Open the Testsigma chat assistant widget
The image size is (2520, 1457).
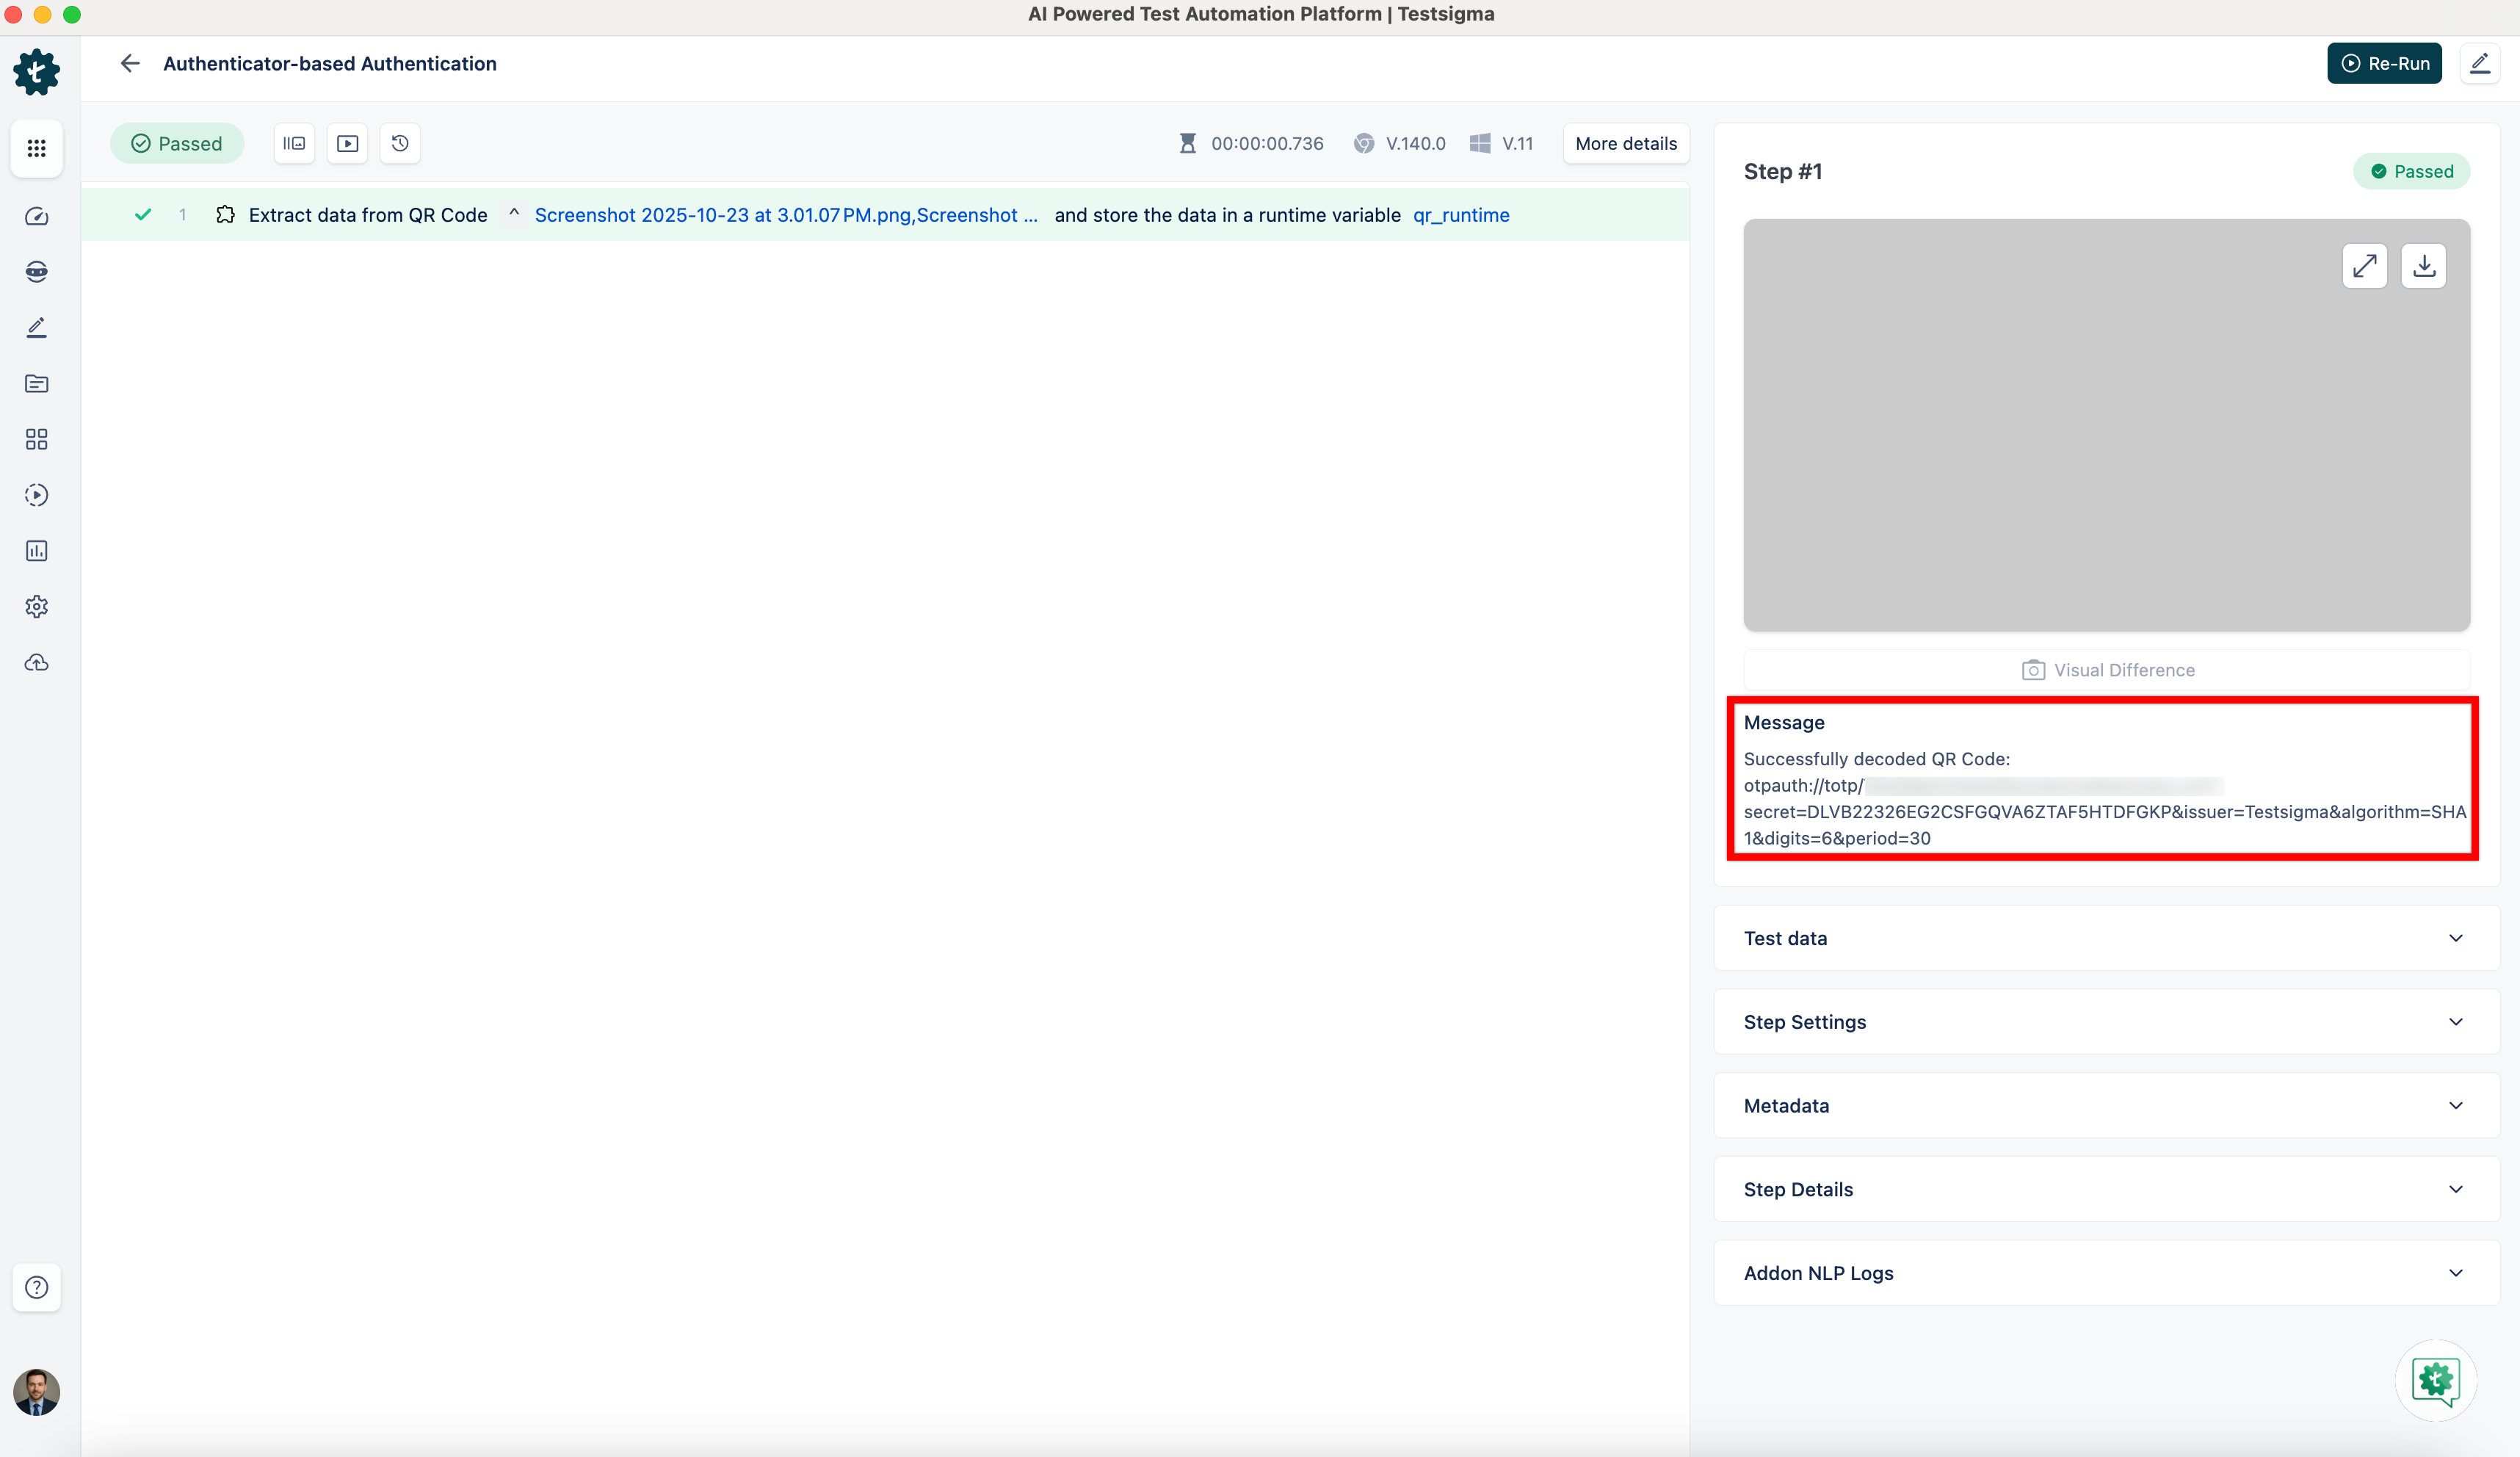tap(2435, 1381)
